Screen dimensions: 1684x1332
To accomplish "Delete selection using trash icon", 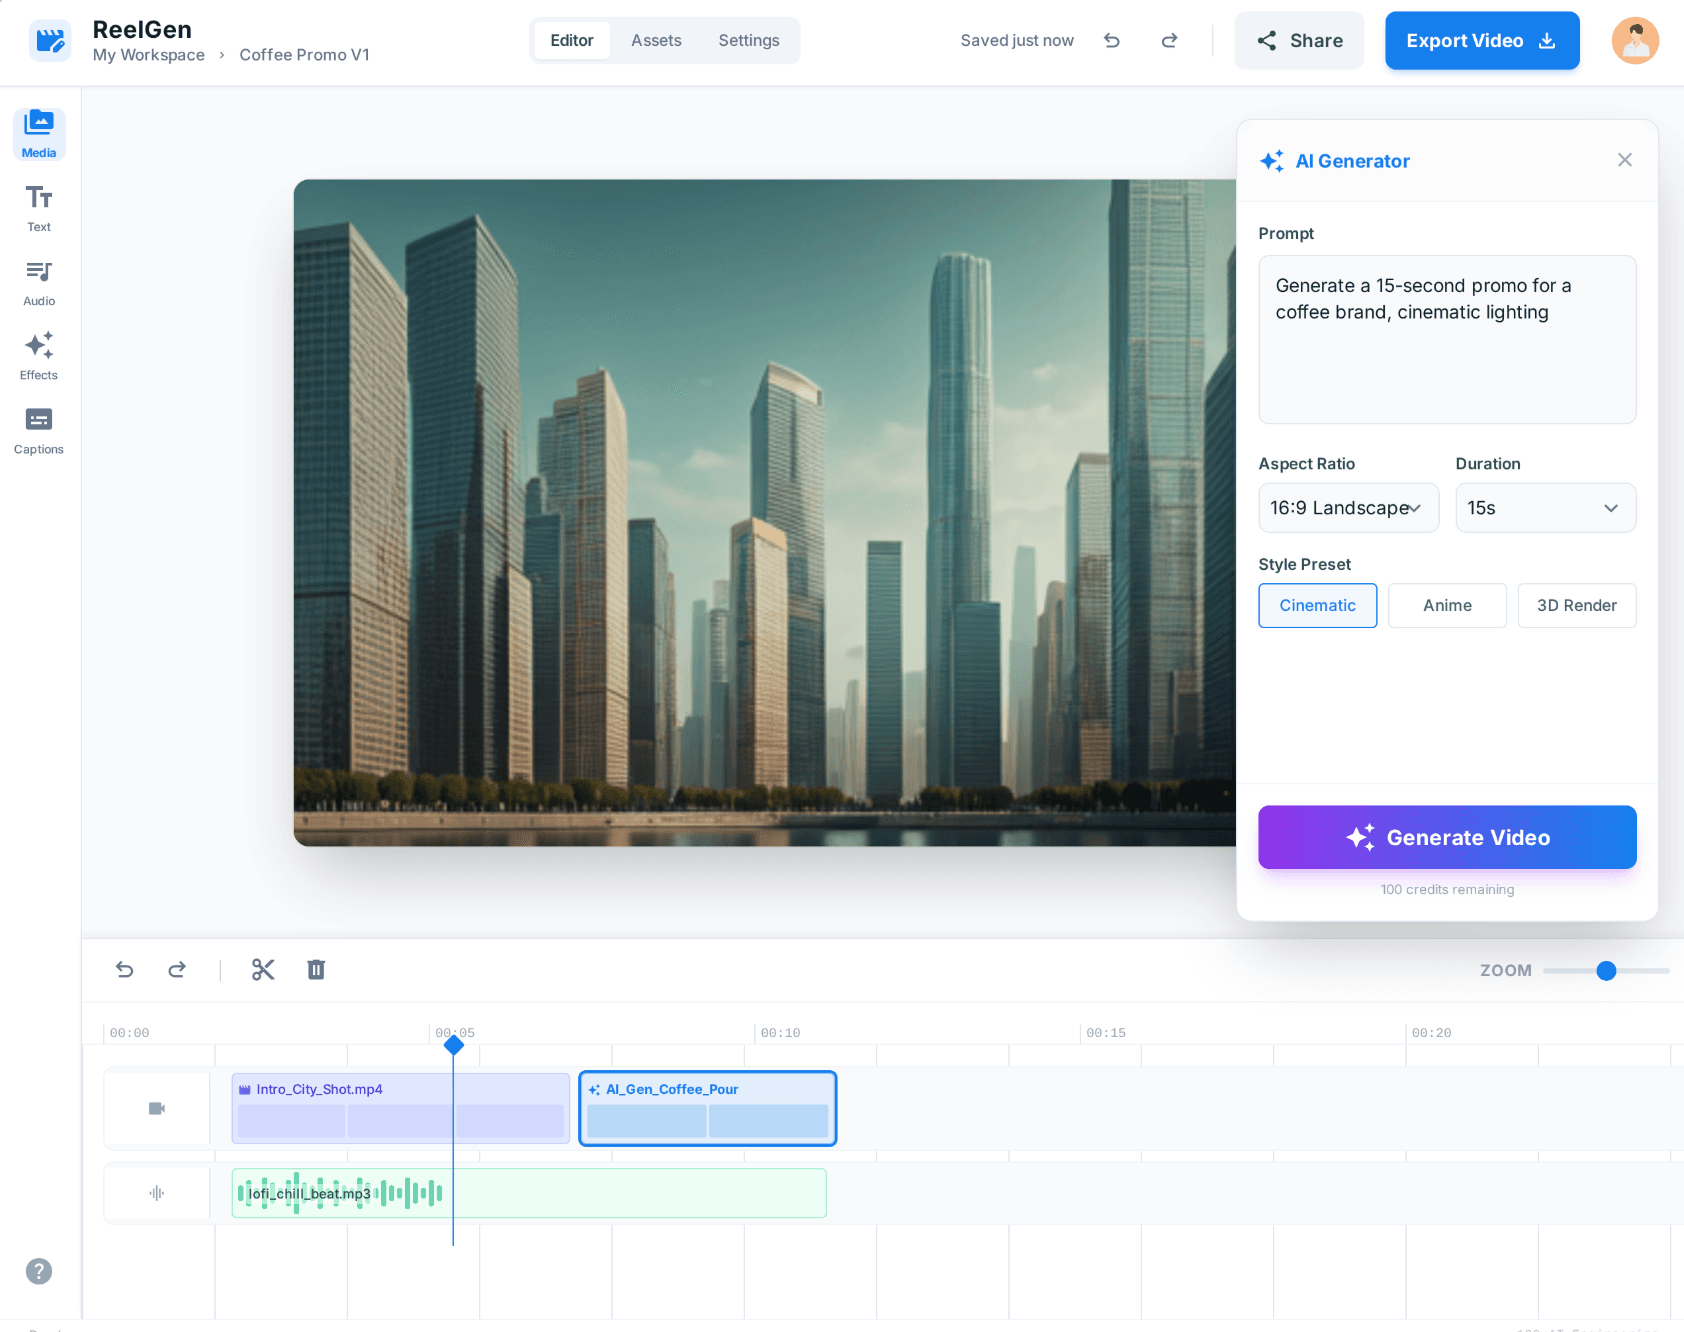I will coord(316,969).
